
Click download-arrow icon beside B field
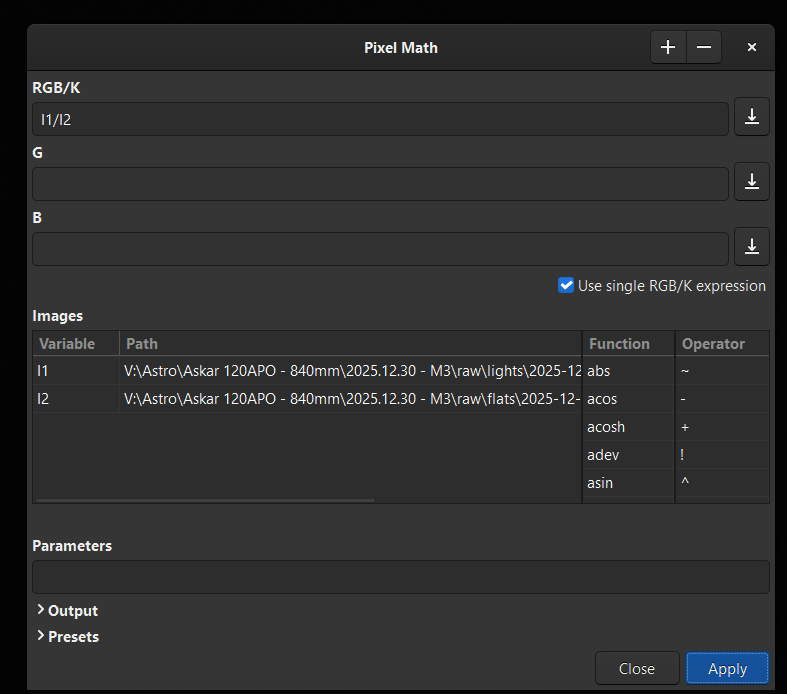[x=751, y=246]
